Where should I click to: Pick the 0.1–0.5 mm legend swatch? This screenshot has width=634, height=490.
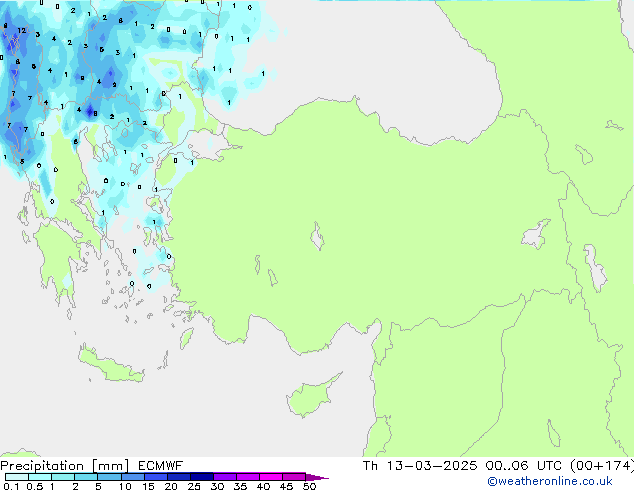click(x=17, y=477)
